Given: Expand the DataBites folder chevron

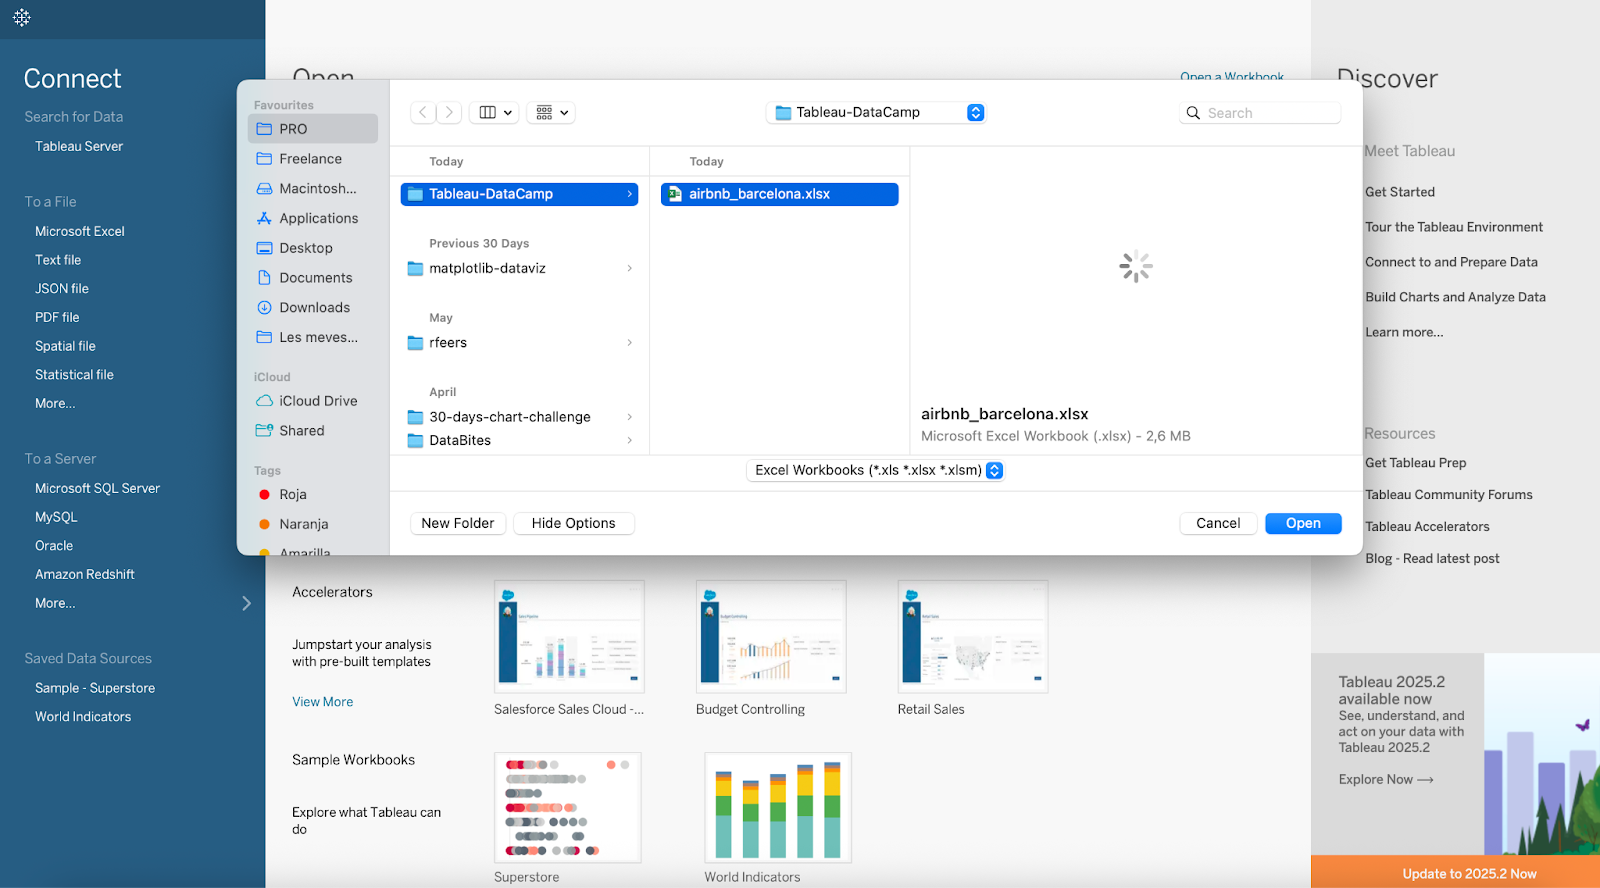Looking at the screenshot, I should pyautogui.click(x=629, y=441).
